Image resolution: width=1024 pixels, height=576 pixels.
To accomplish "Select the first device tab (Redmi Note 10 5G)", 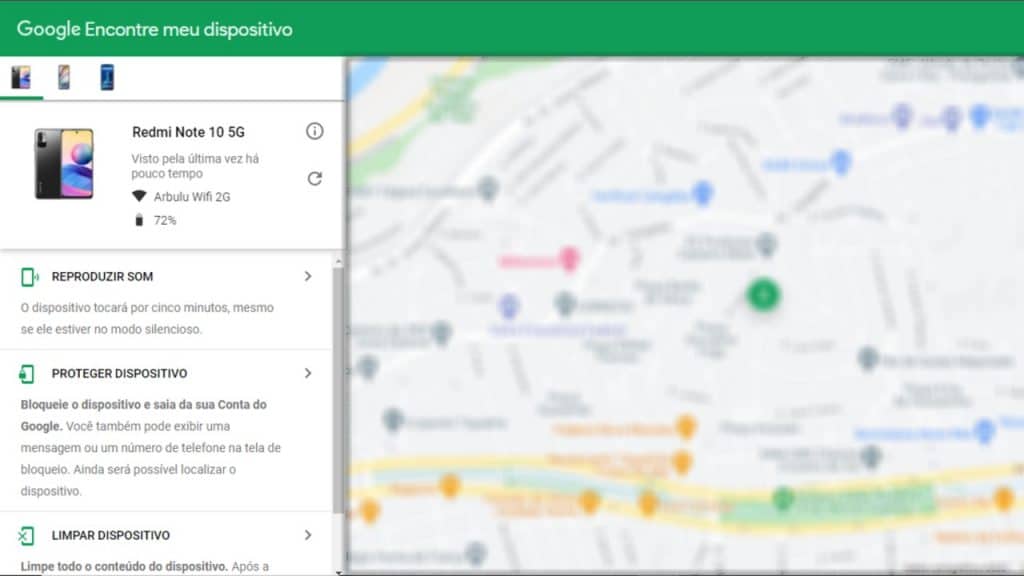I will pos(21,78).
